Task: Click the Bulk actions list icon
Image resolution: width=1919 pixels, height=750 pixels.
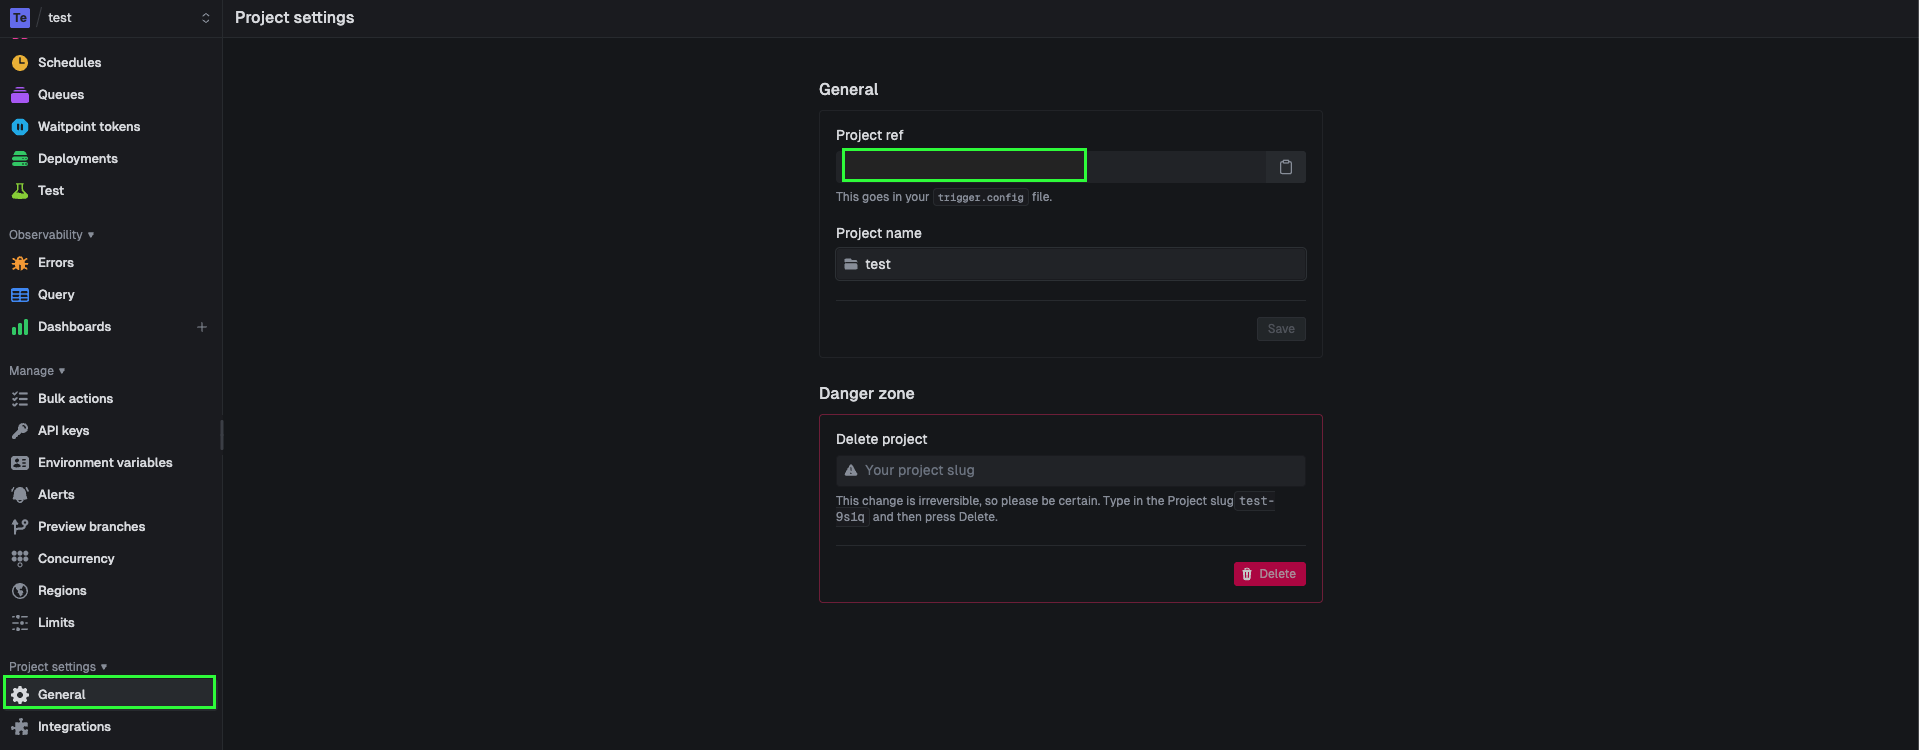Action: pos(20,399)
